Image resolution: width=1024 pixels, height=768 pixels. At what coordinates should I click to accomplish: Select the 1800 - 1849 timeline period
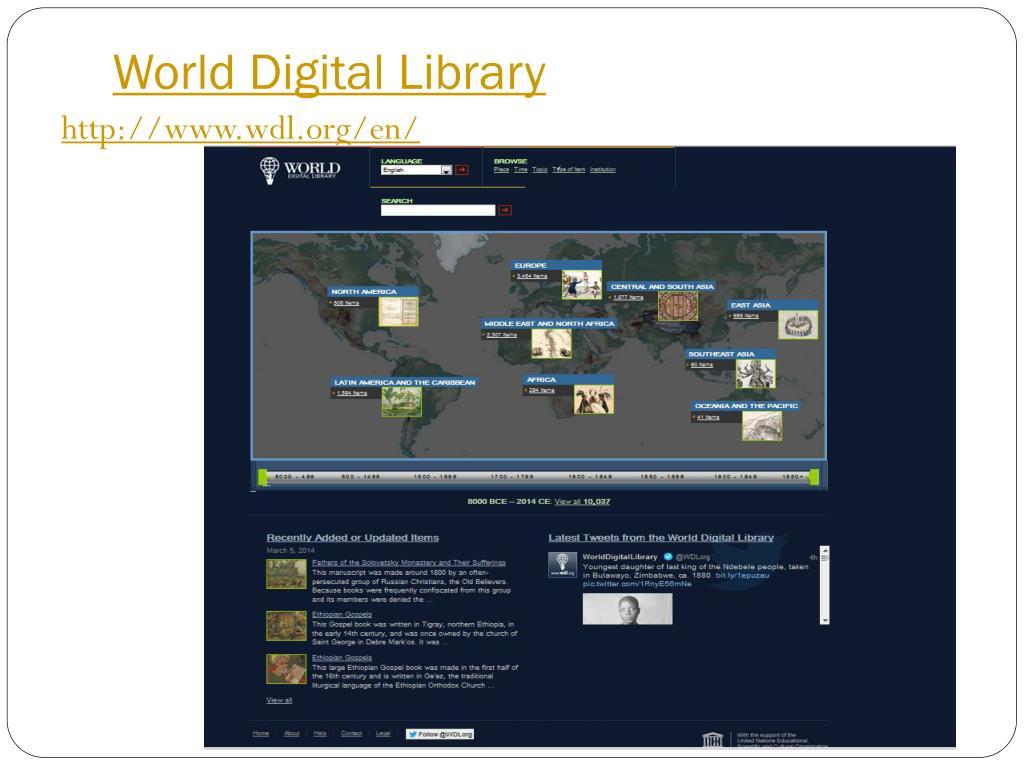tap(590, 477)
